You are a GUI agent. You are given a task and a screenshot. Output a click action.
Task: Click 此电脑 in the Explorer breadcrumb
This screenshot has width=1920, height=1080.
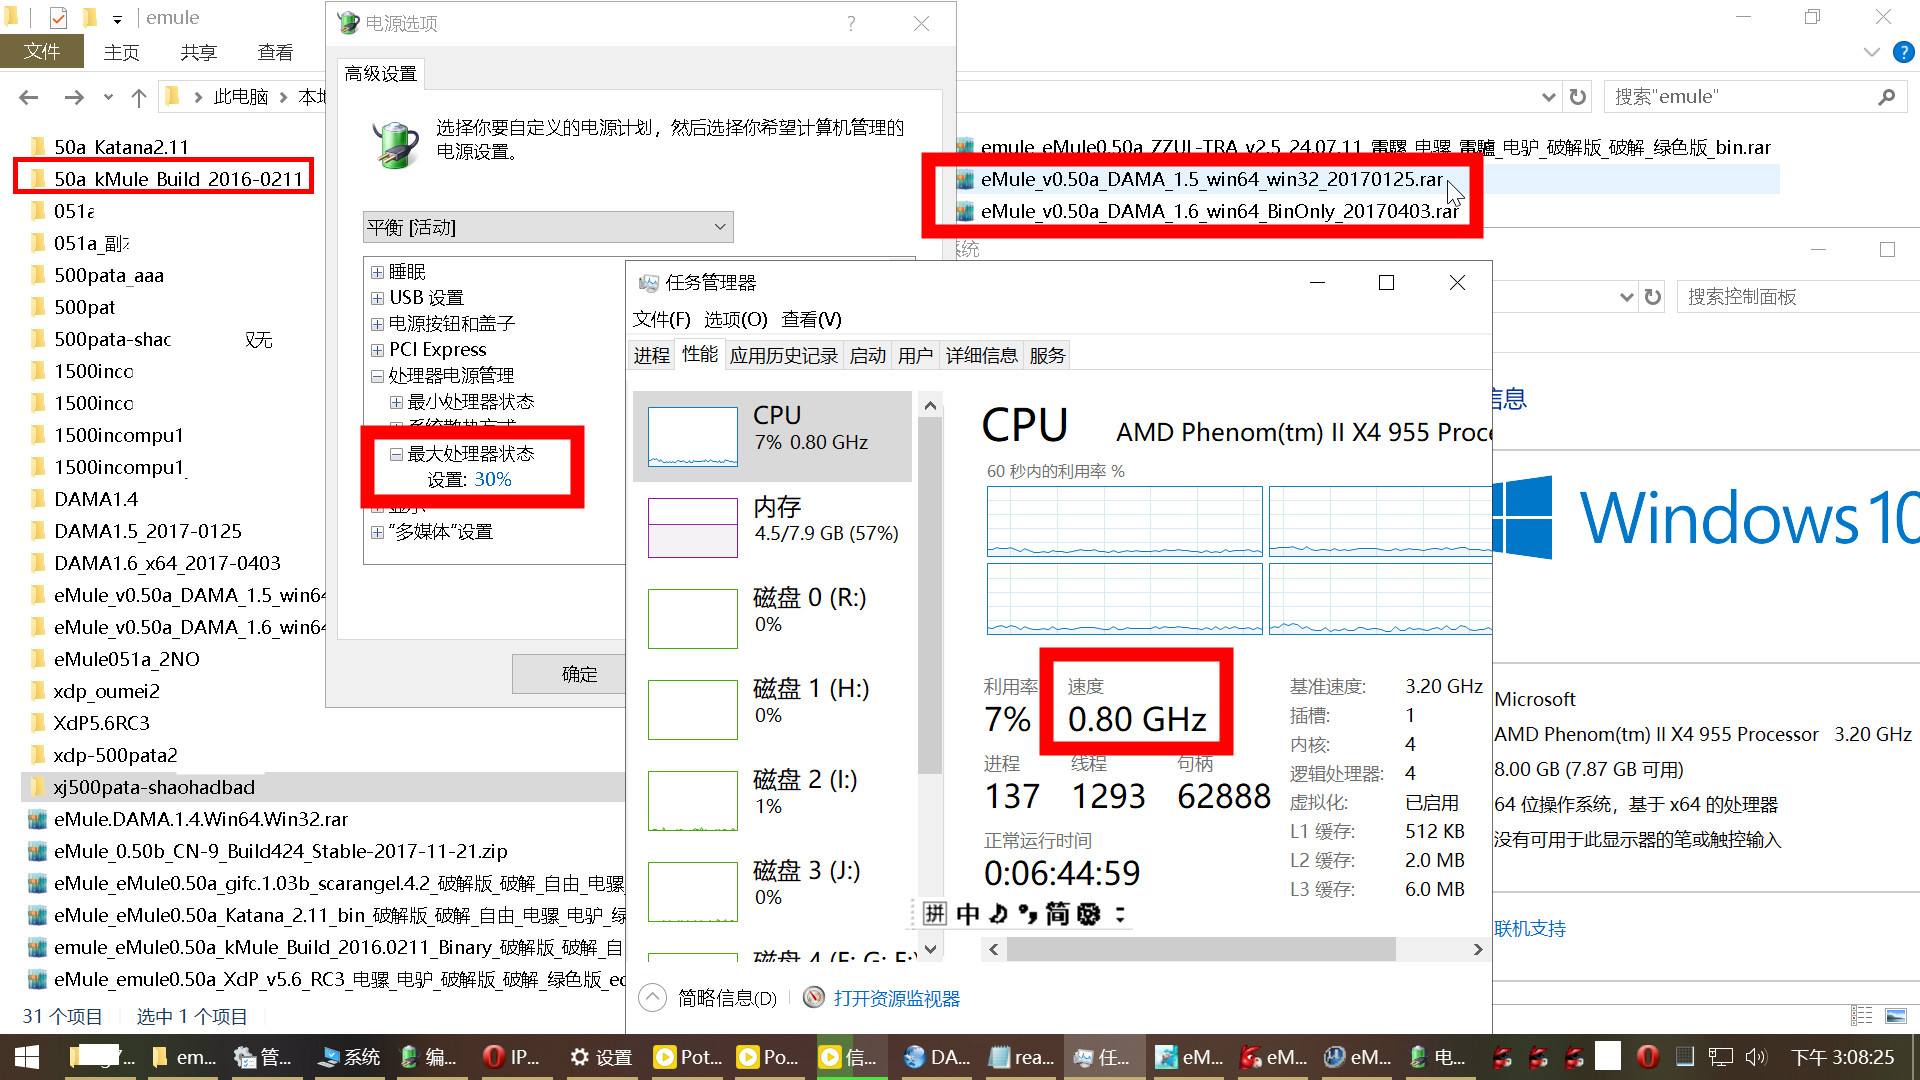pos(241,97)
